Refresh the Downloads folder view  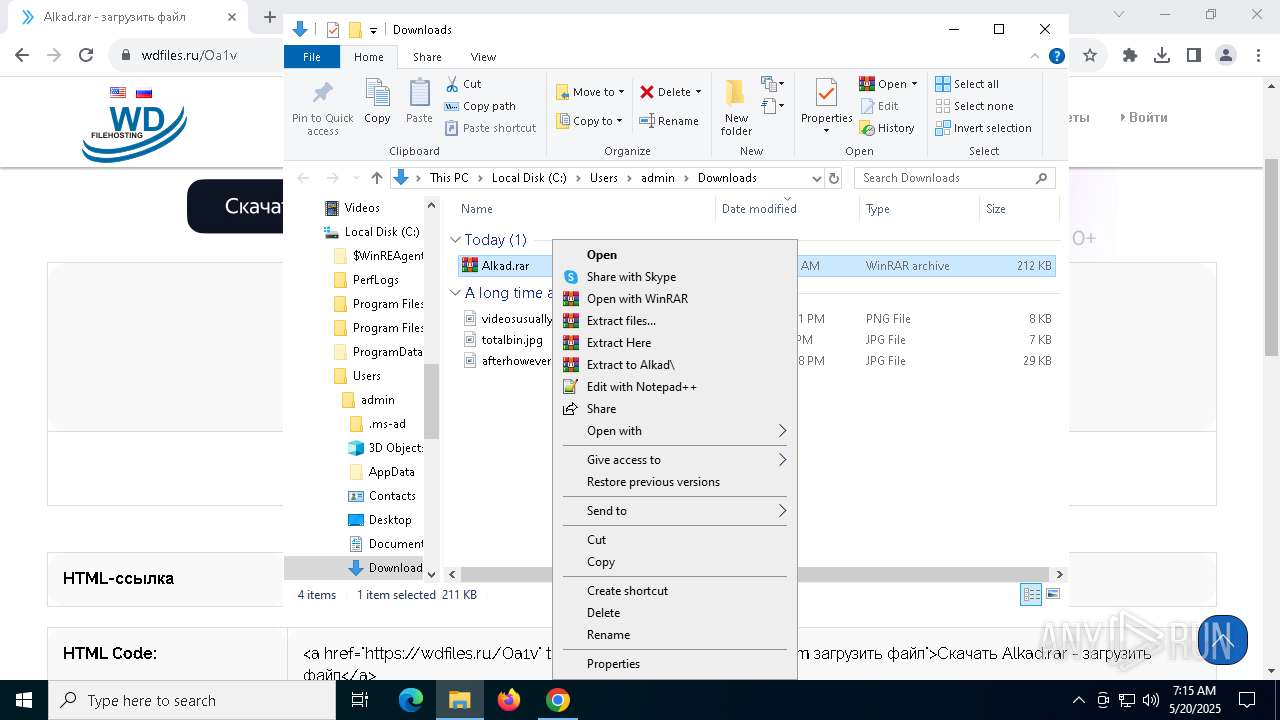(836, 178)
